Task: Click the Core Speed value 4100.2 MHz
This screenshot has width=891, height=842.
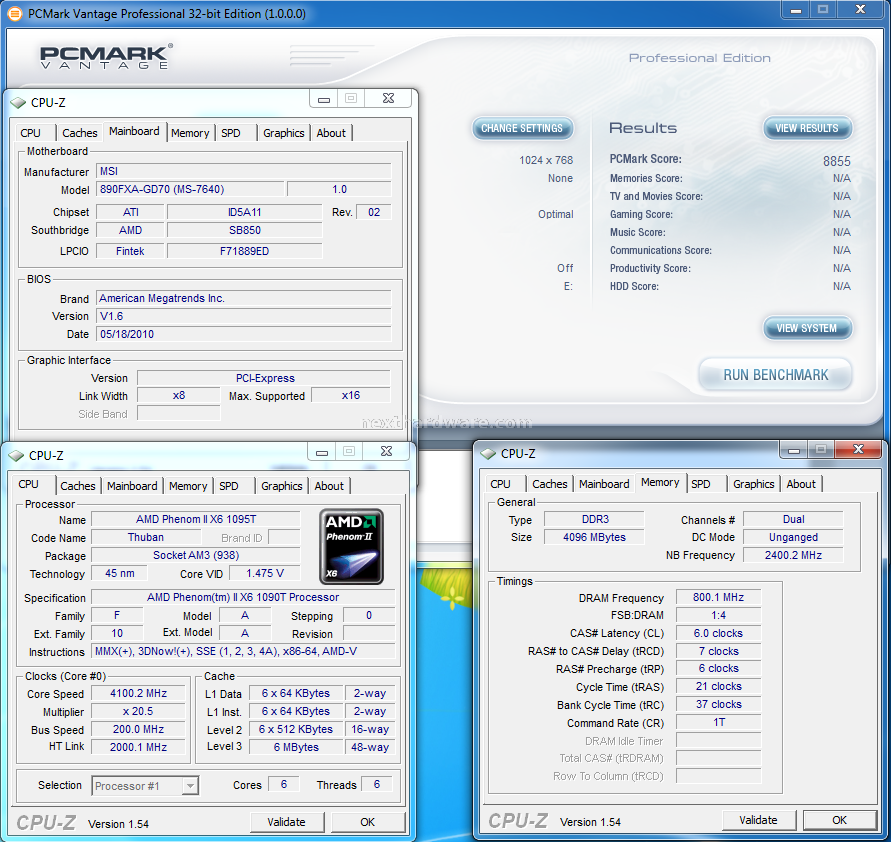Action: coord(138,693)
